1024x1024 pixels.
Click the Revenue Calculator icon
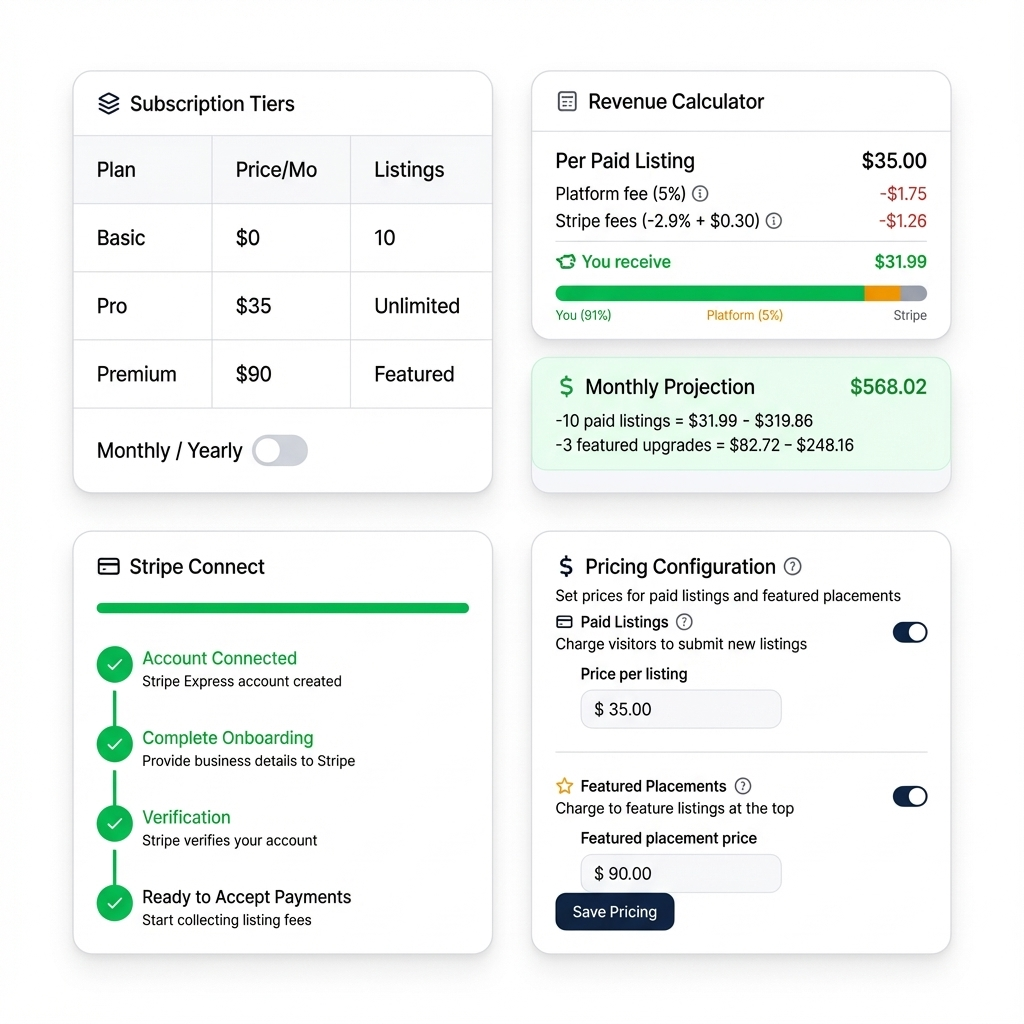pyautogui.click(x=567, y=102)
